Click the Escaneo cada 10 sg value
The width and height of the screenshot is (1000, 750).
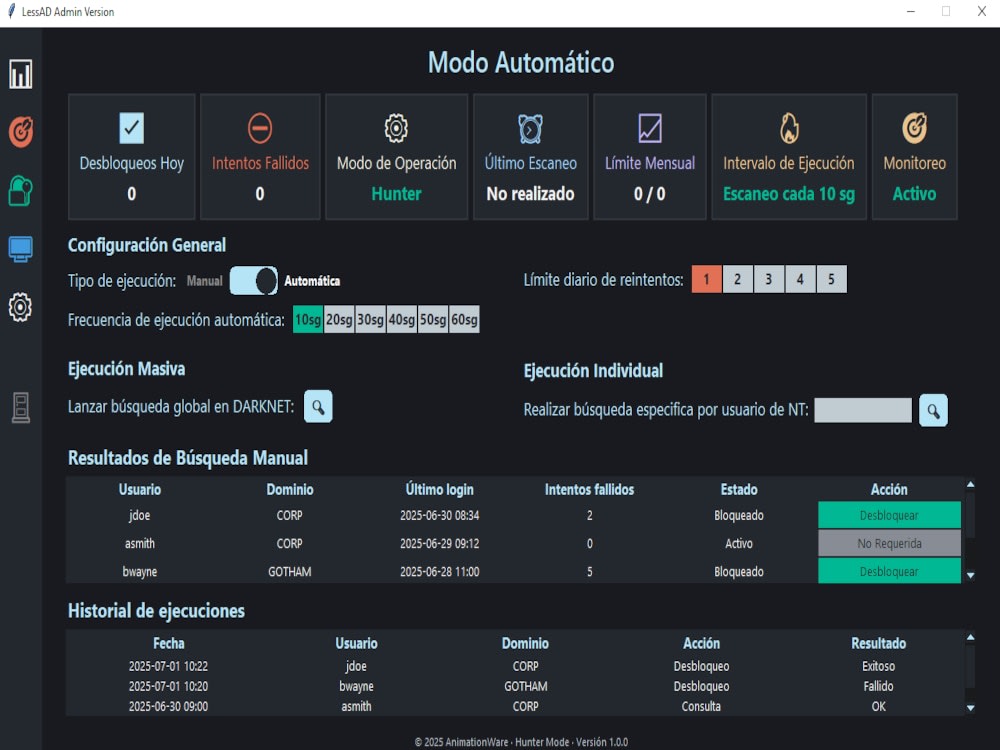pos(789,194)
